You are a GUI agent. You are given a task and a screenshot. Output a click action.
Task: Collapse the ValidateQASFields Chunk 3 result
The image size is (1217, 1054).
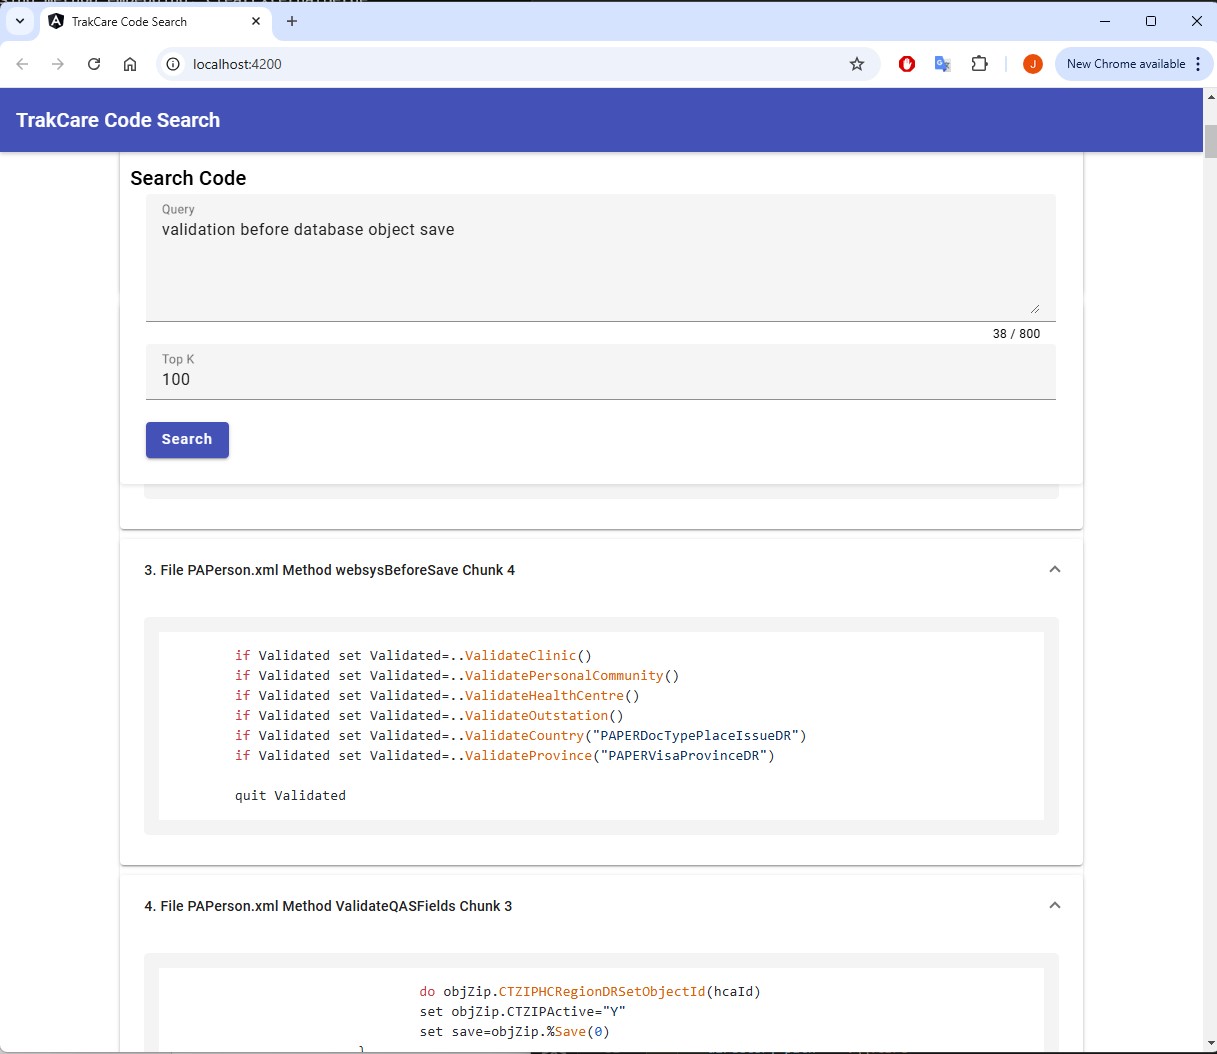tap(1054, 906)
